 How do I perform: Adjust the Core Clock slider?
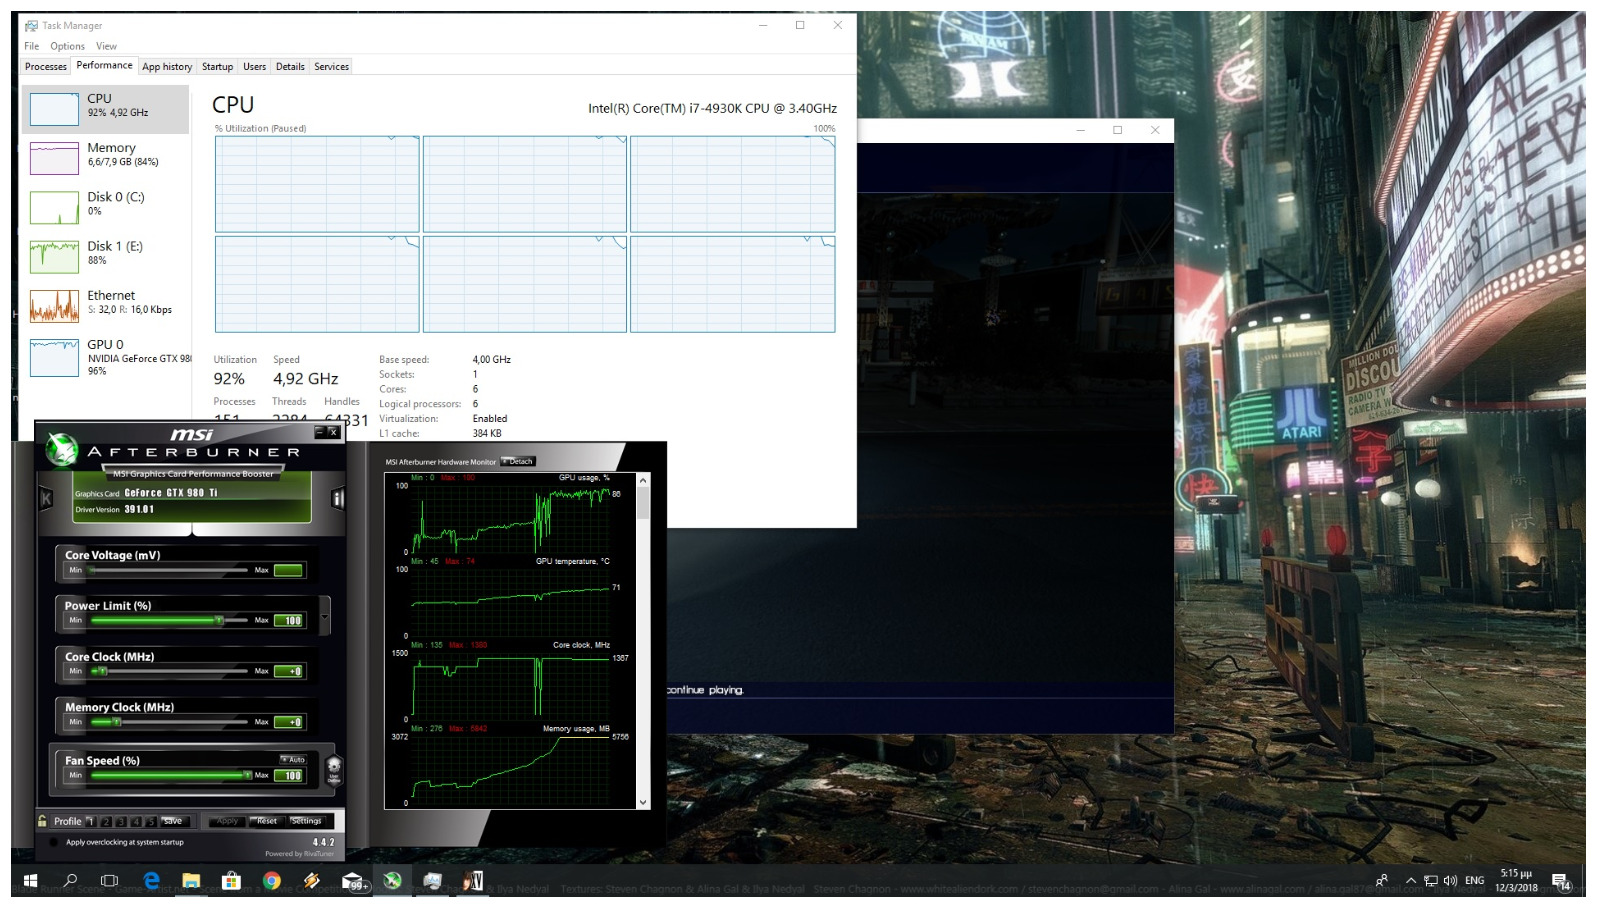(168, 671)
